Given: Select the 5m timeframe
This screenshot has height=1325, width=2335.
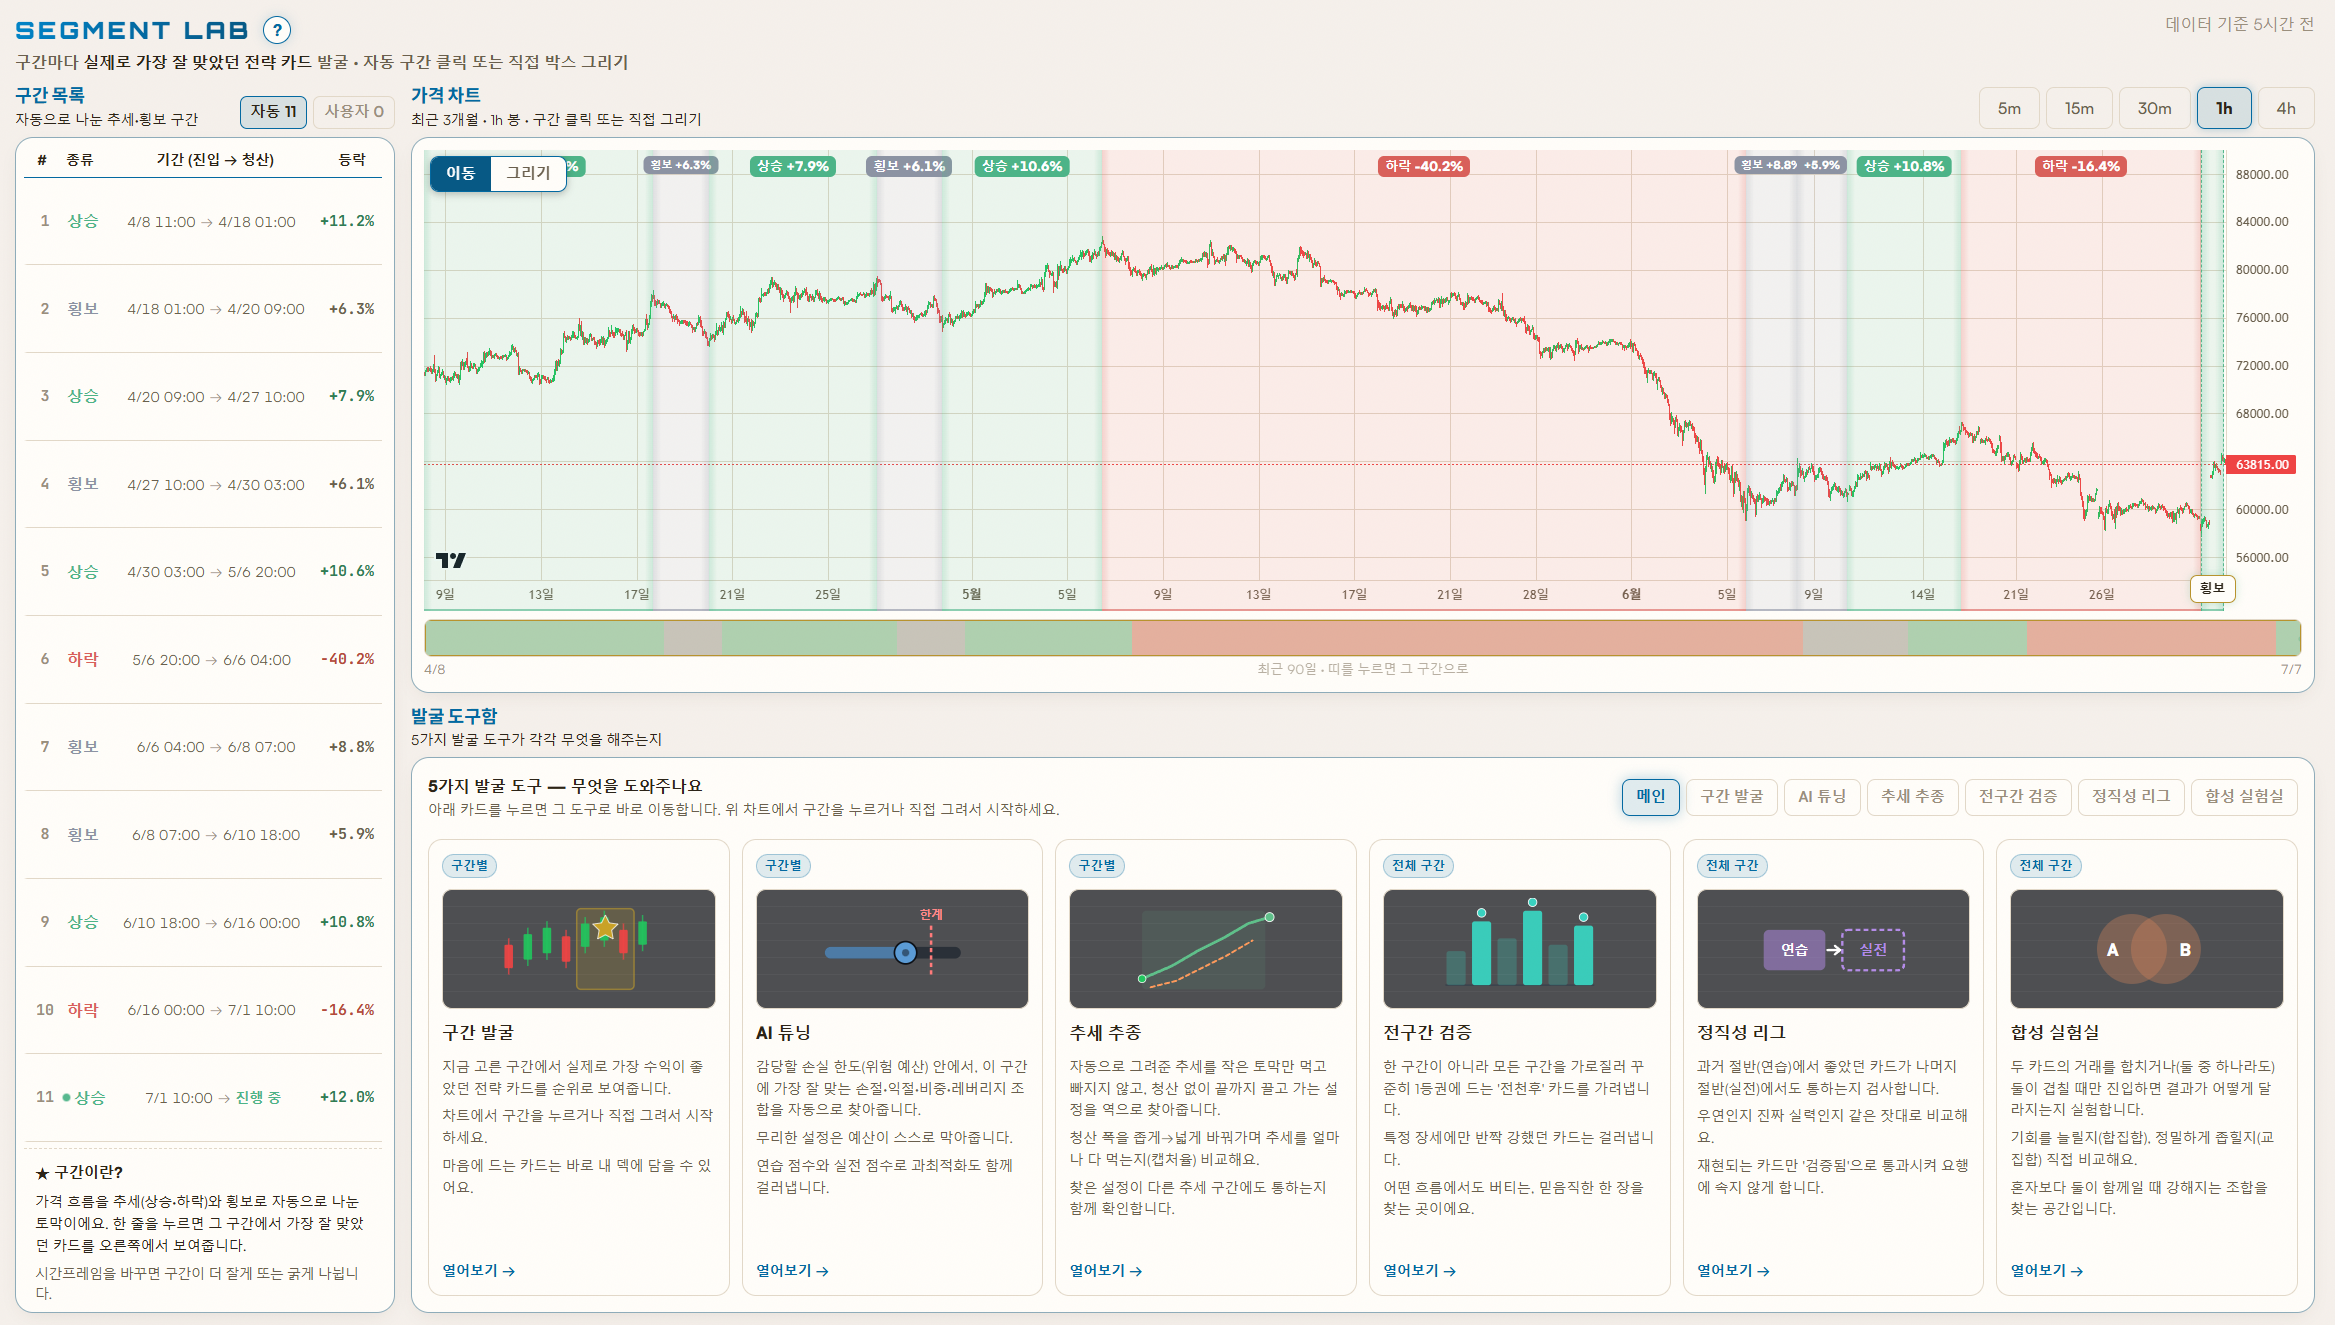Looking at the screenshot, I should 2009,108.
